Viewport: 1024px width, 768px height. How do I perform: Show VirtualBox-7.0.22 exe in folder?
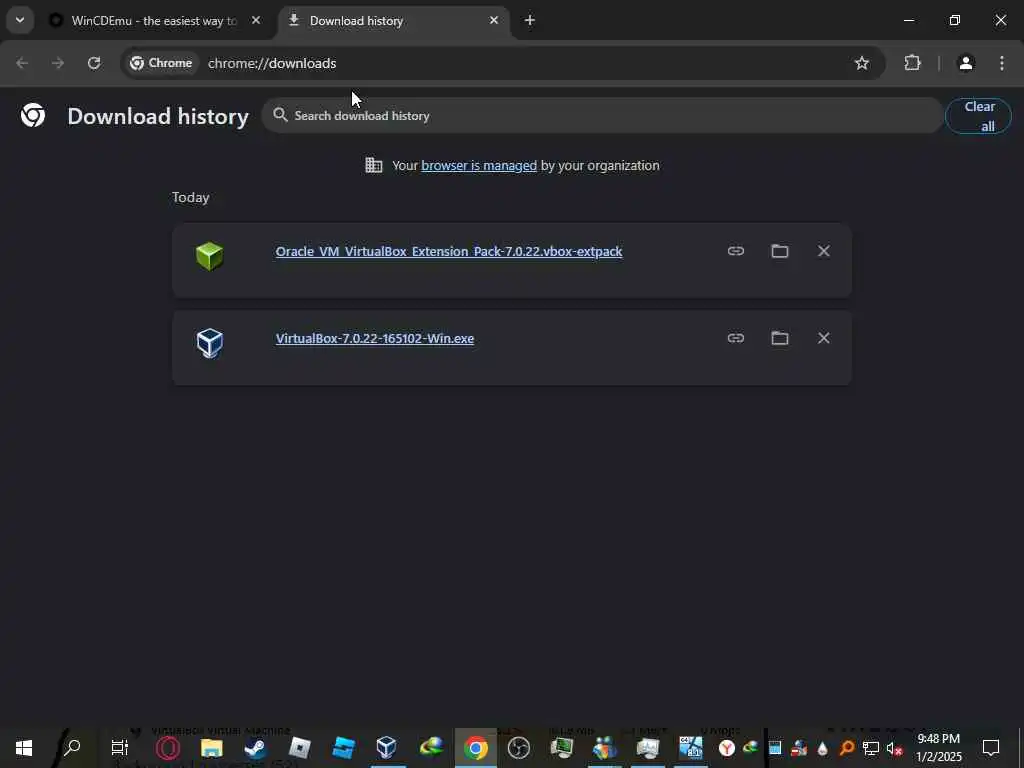[780, 338]
